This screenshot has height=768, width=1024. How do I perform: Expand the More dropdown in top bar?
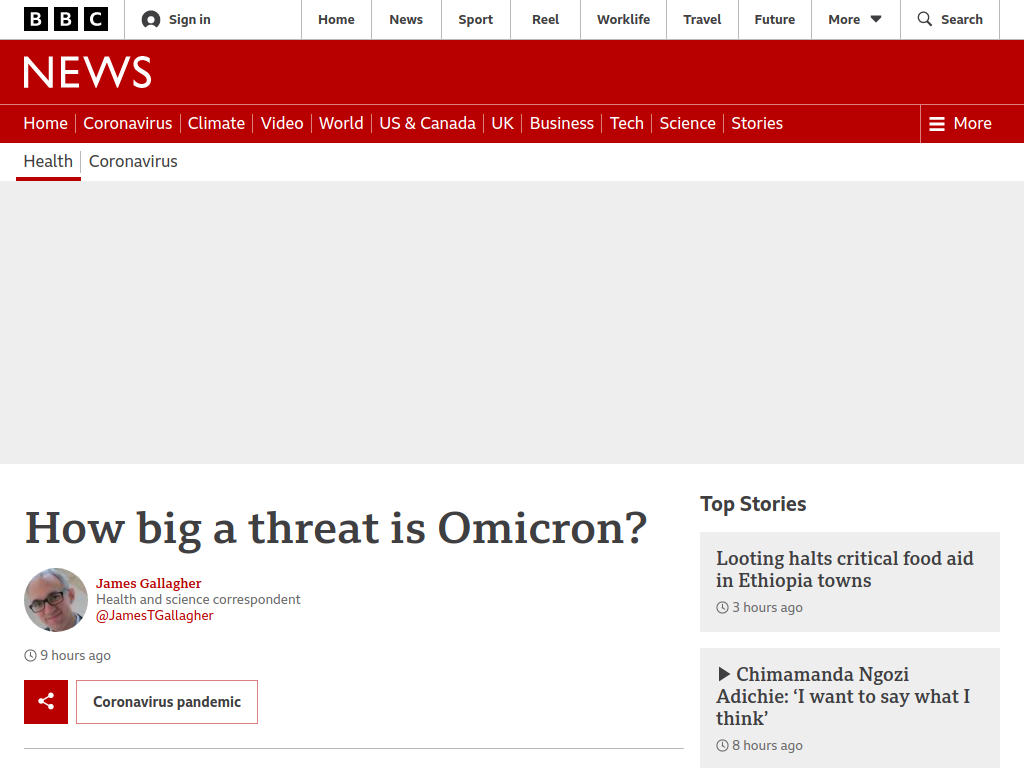point(855,20)
